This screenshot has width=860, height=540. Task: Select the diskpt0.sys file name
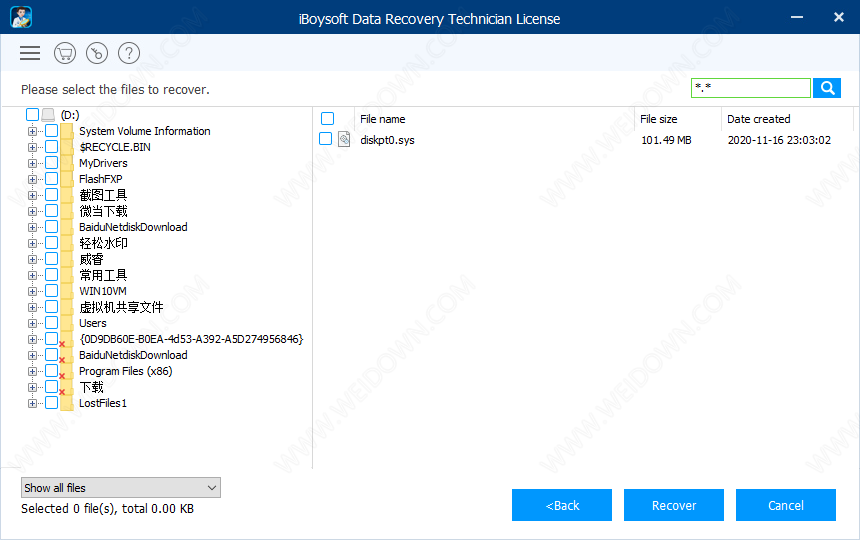pyautogui.click(x=387, y=140)
